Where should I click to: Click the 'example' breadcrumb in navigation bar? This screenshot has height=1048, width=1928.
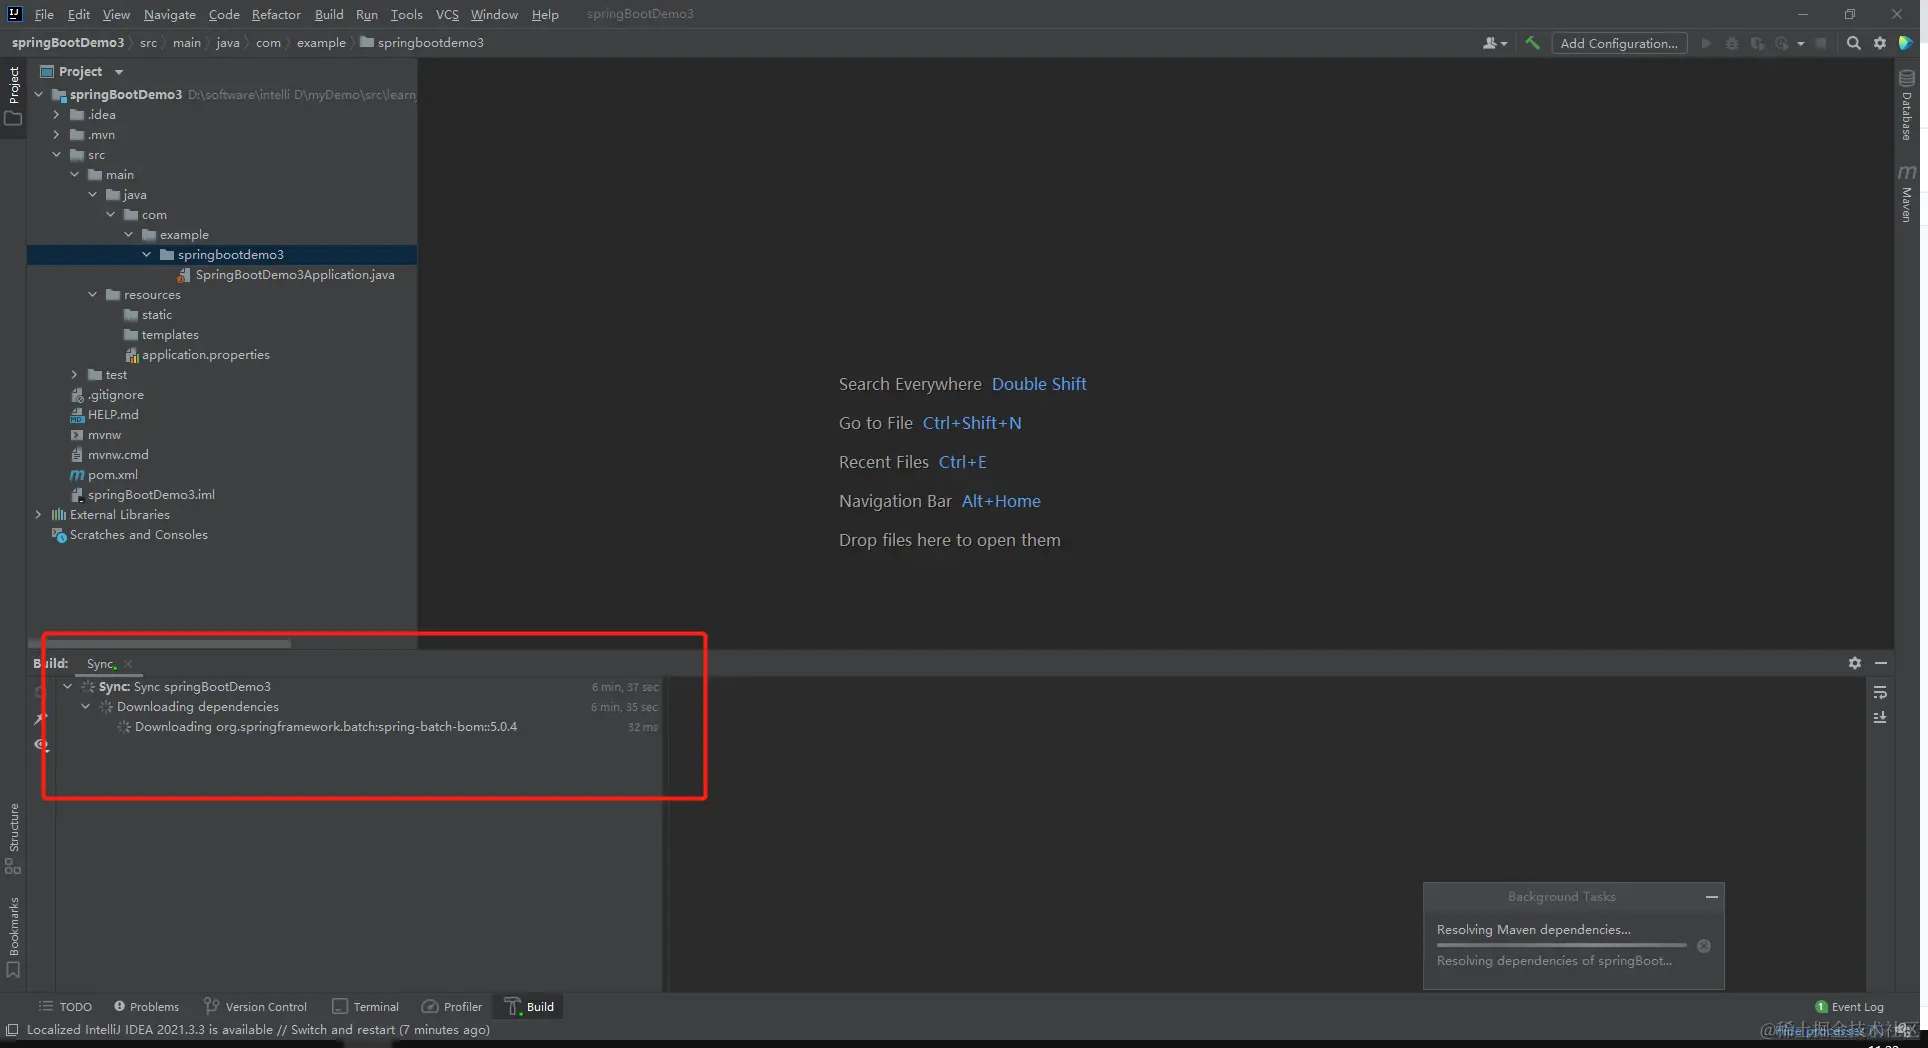click(321, 43)
